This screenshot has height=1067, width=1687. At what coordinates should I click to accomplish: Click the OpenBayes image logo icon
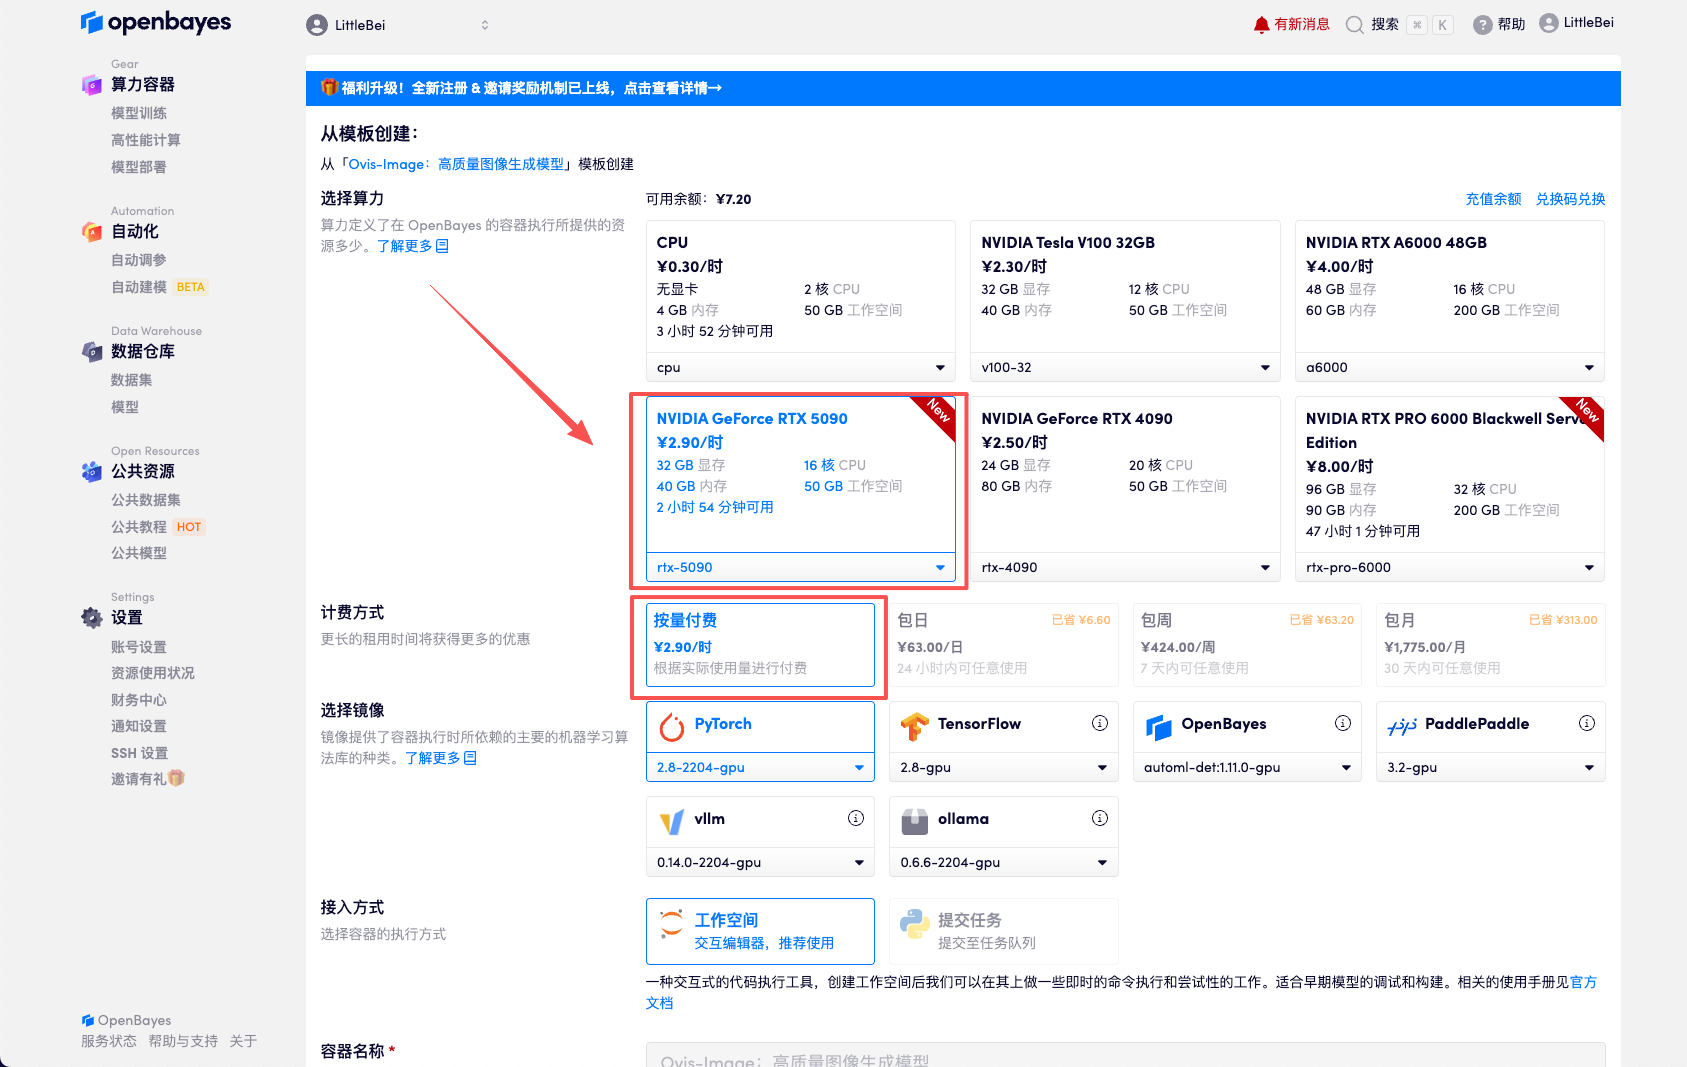1159,727
